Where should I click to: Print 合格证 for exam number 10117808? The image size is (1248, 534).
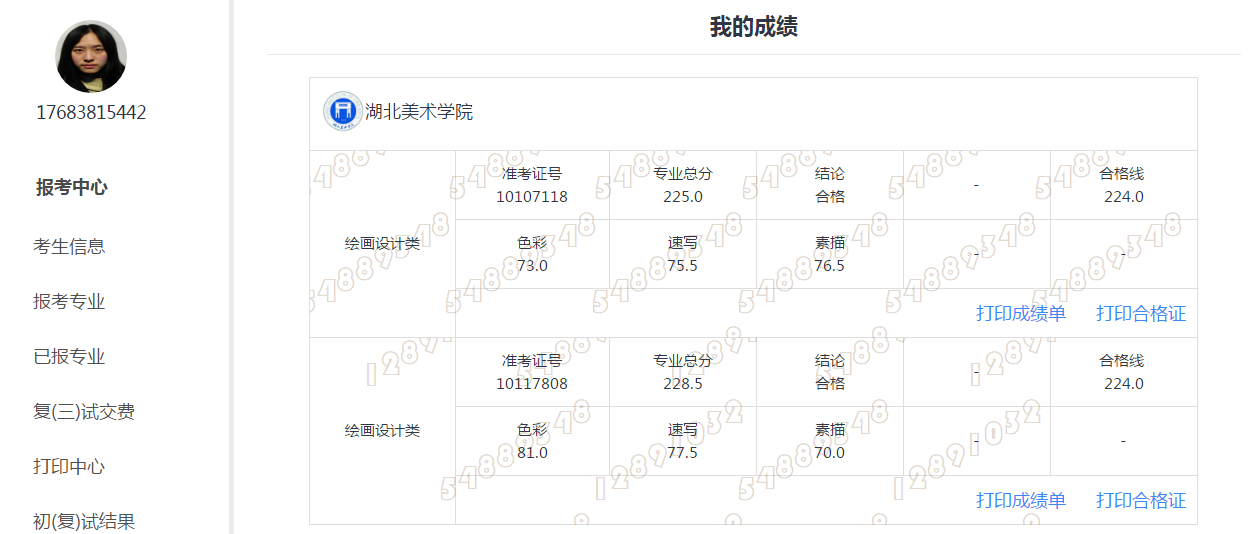(1141, 501)
